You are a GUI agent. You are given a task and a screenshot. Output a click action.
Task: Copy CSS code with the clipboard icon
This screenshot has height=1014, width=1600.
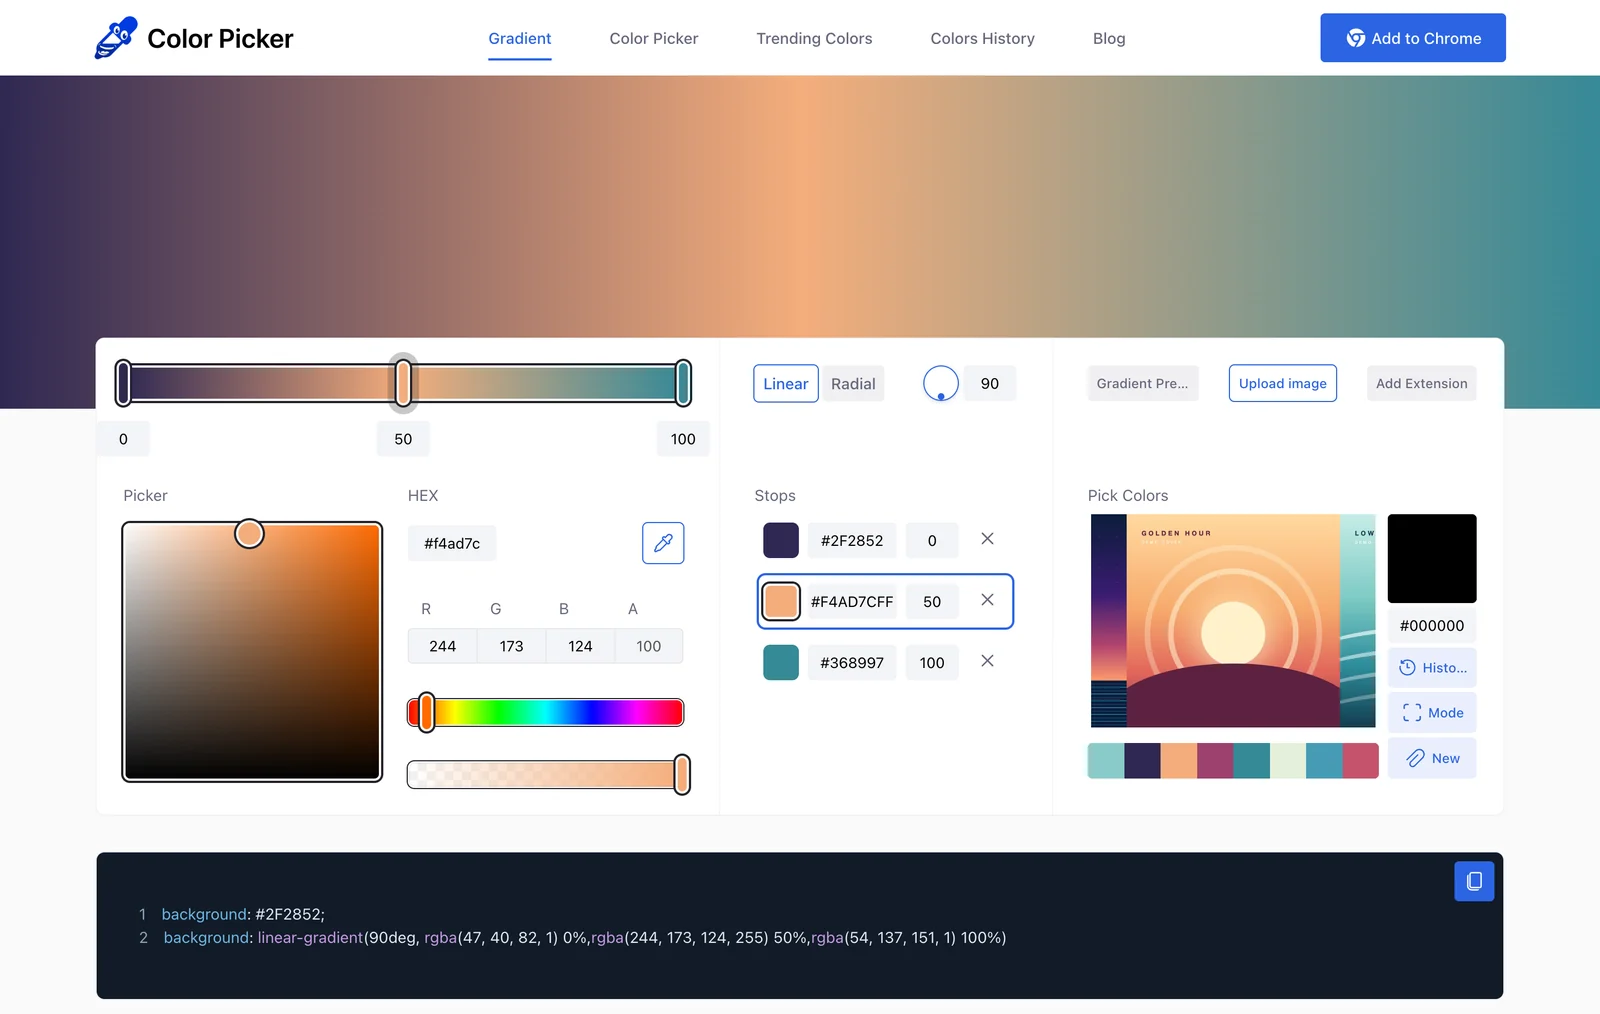click(x=1474, y=881)
